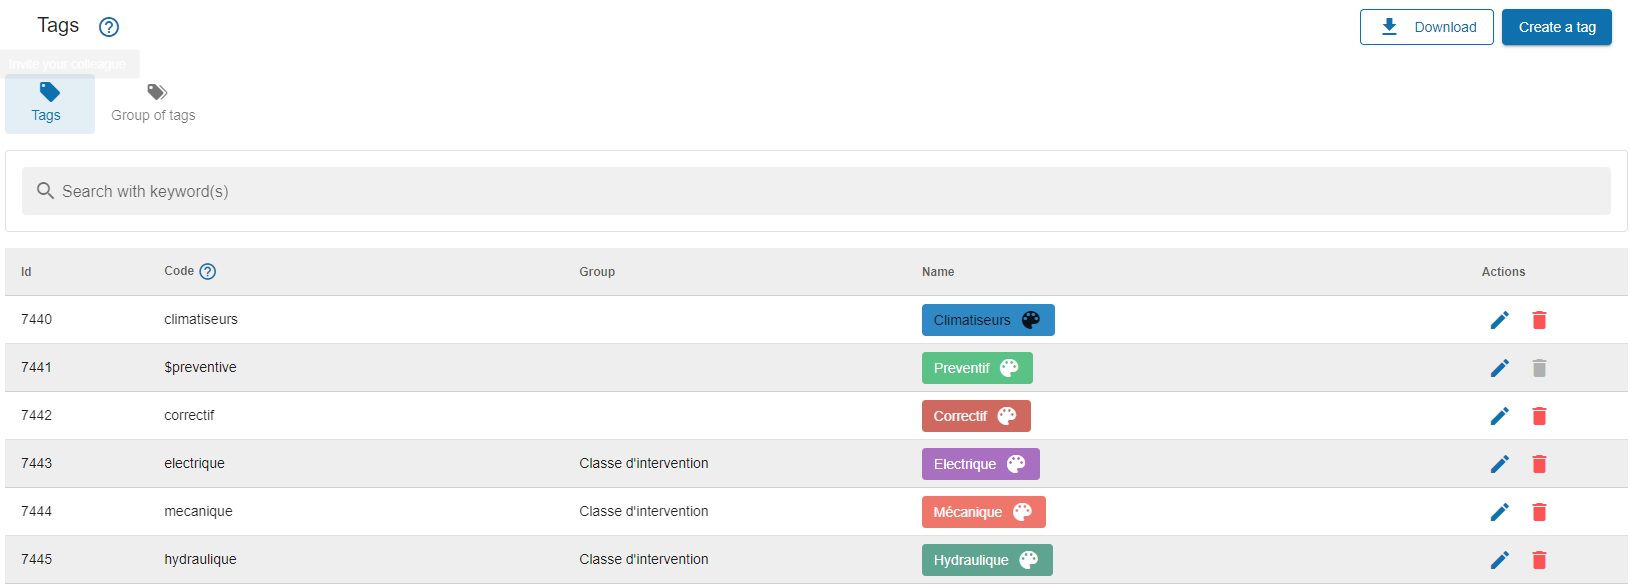Delete the correctif tag

pyautogui.click(x=1539, y=416)
